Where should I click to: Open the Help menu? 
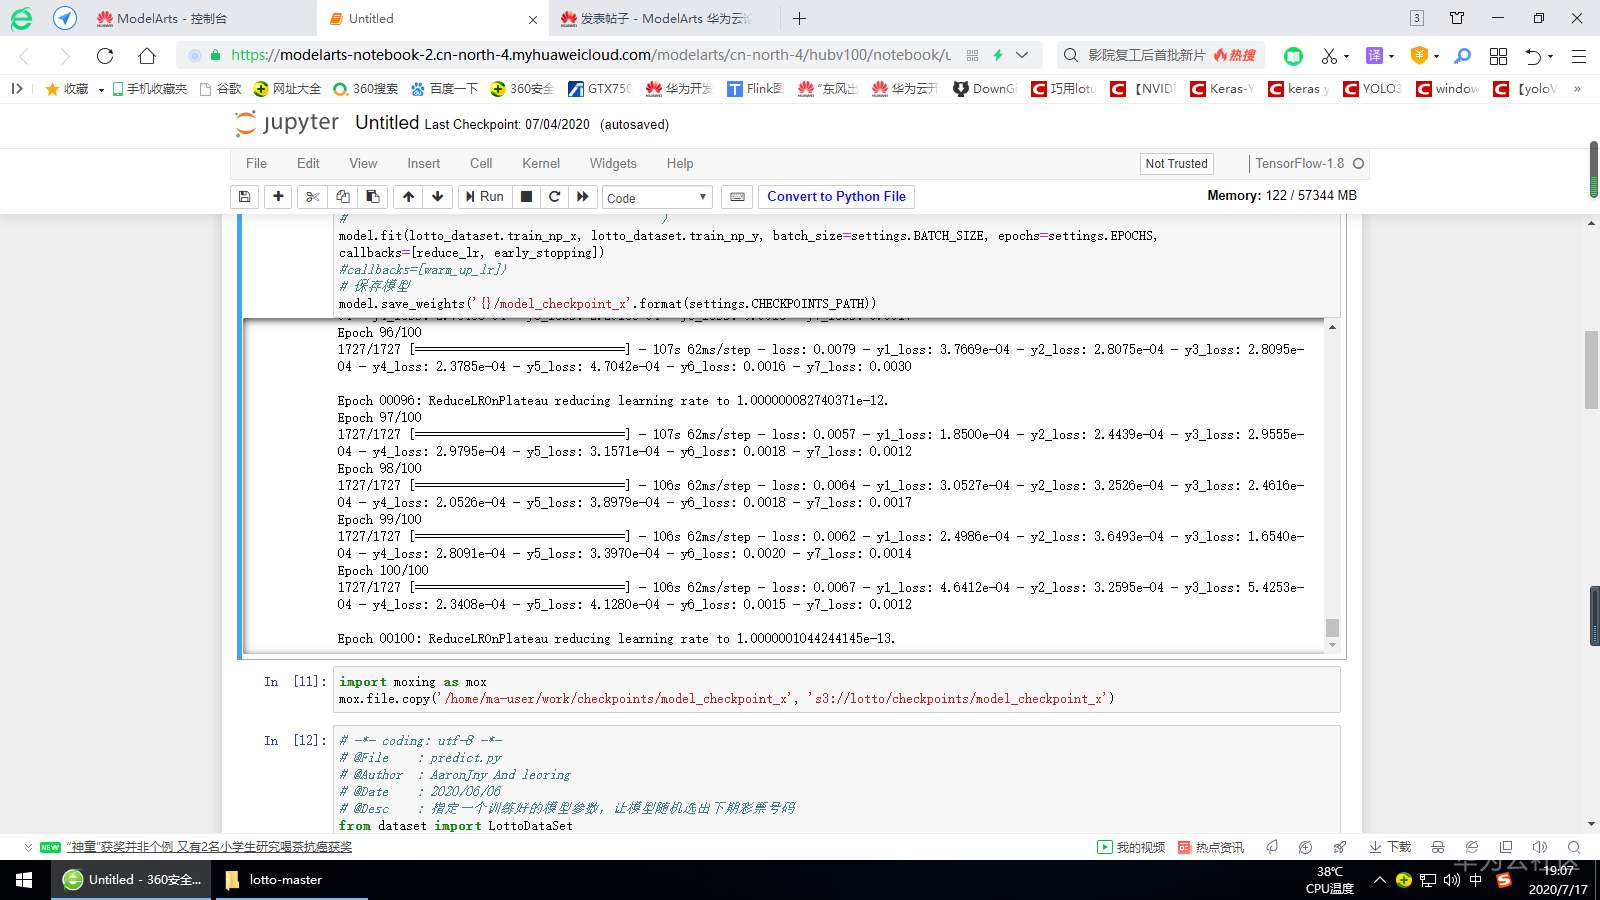pyautogui.click(x=680, y=164)
